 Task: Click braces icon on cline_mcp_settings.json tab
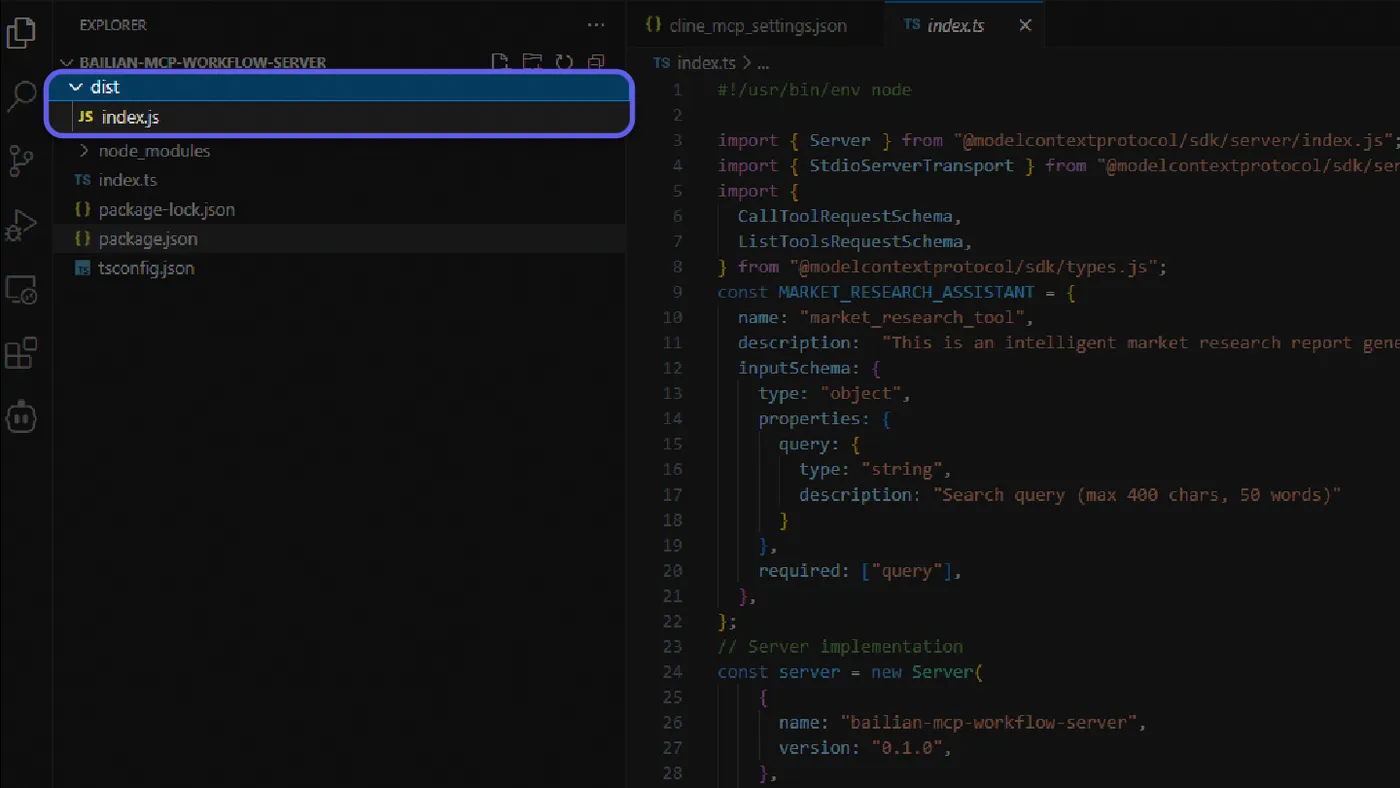[653, 25]
